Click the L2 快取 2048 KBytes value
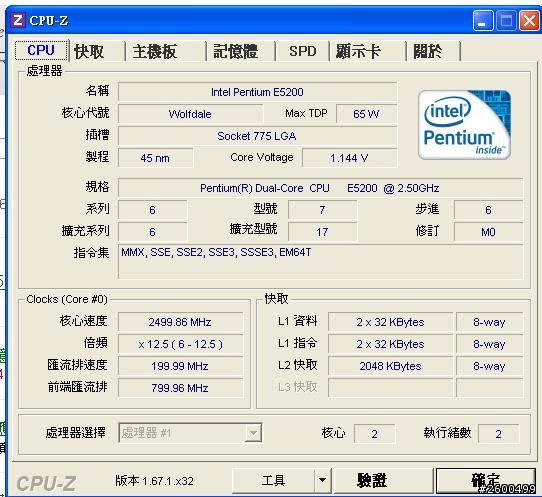The image size is (542, 497). (x=390, y=366)
